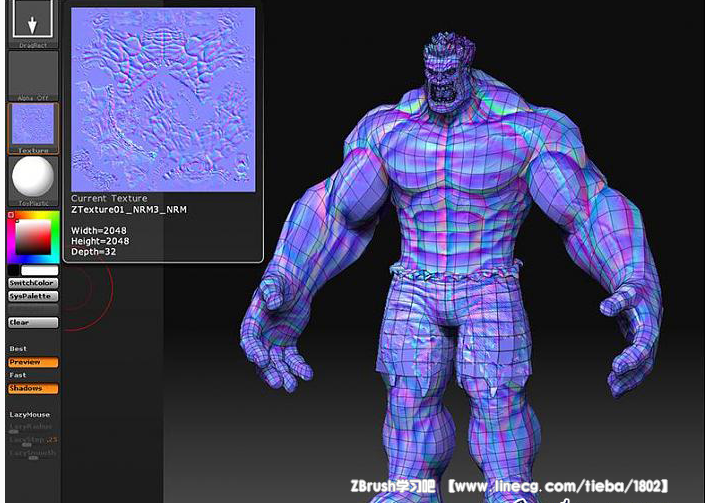Click the Clear button

point(33,323)
